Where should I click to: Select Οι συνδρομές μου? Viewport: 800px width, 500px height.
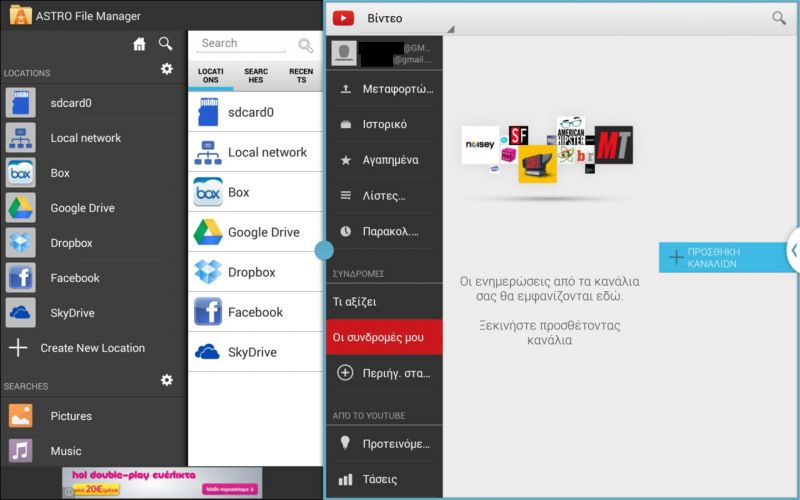point(384,337)
